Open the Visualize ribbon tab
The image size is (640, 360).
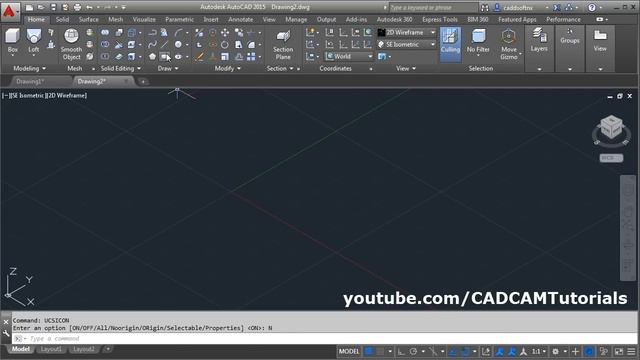(144, 19)
